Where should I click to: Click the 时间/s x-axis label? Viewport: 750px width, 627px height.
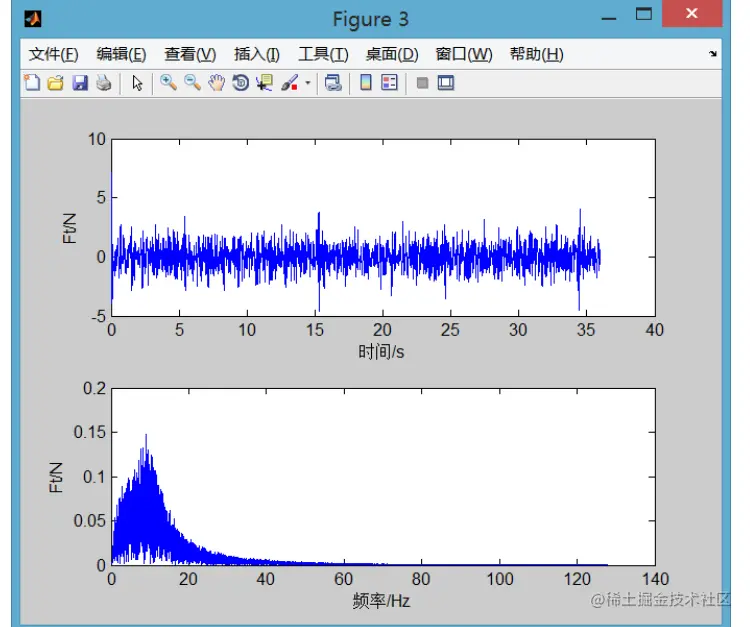(381, 352)
